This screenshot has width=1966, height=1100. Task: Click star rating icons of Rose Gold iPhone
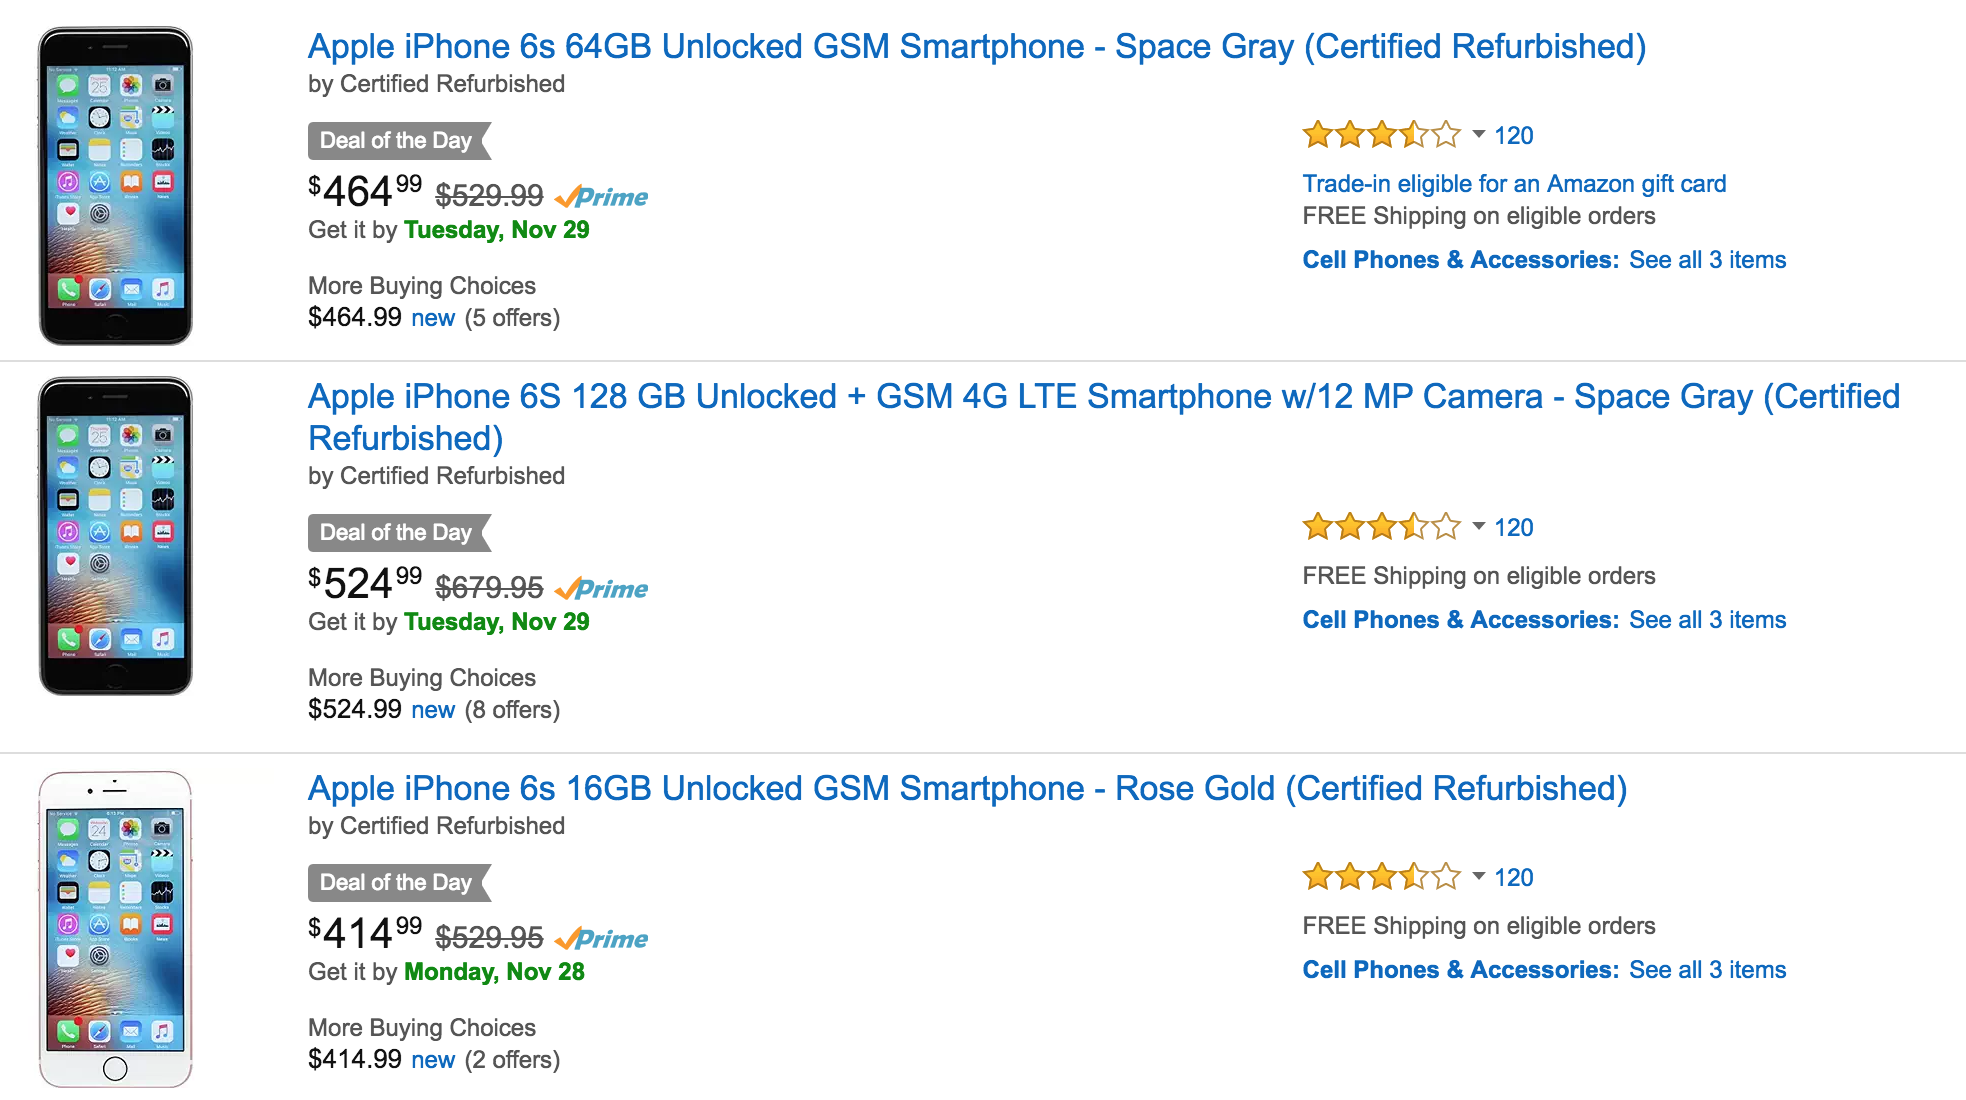tap(1382, 877)
